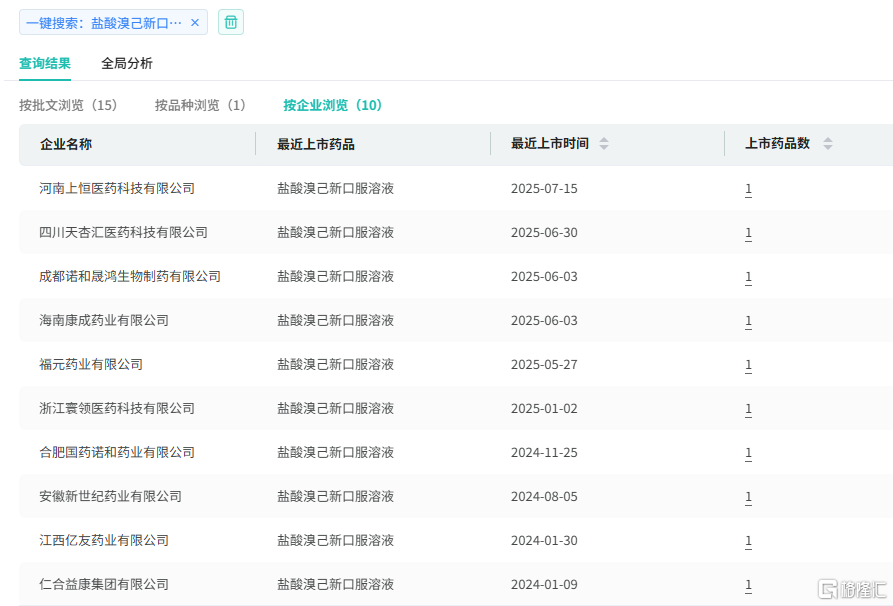The image size is (893, 606).
Task: Open drug count link for 成都诺和晟鸿生物制药有限公司
Action: coord(748,277)
